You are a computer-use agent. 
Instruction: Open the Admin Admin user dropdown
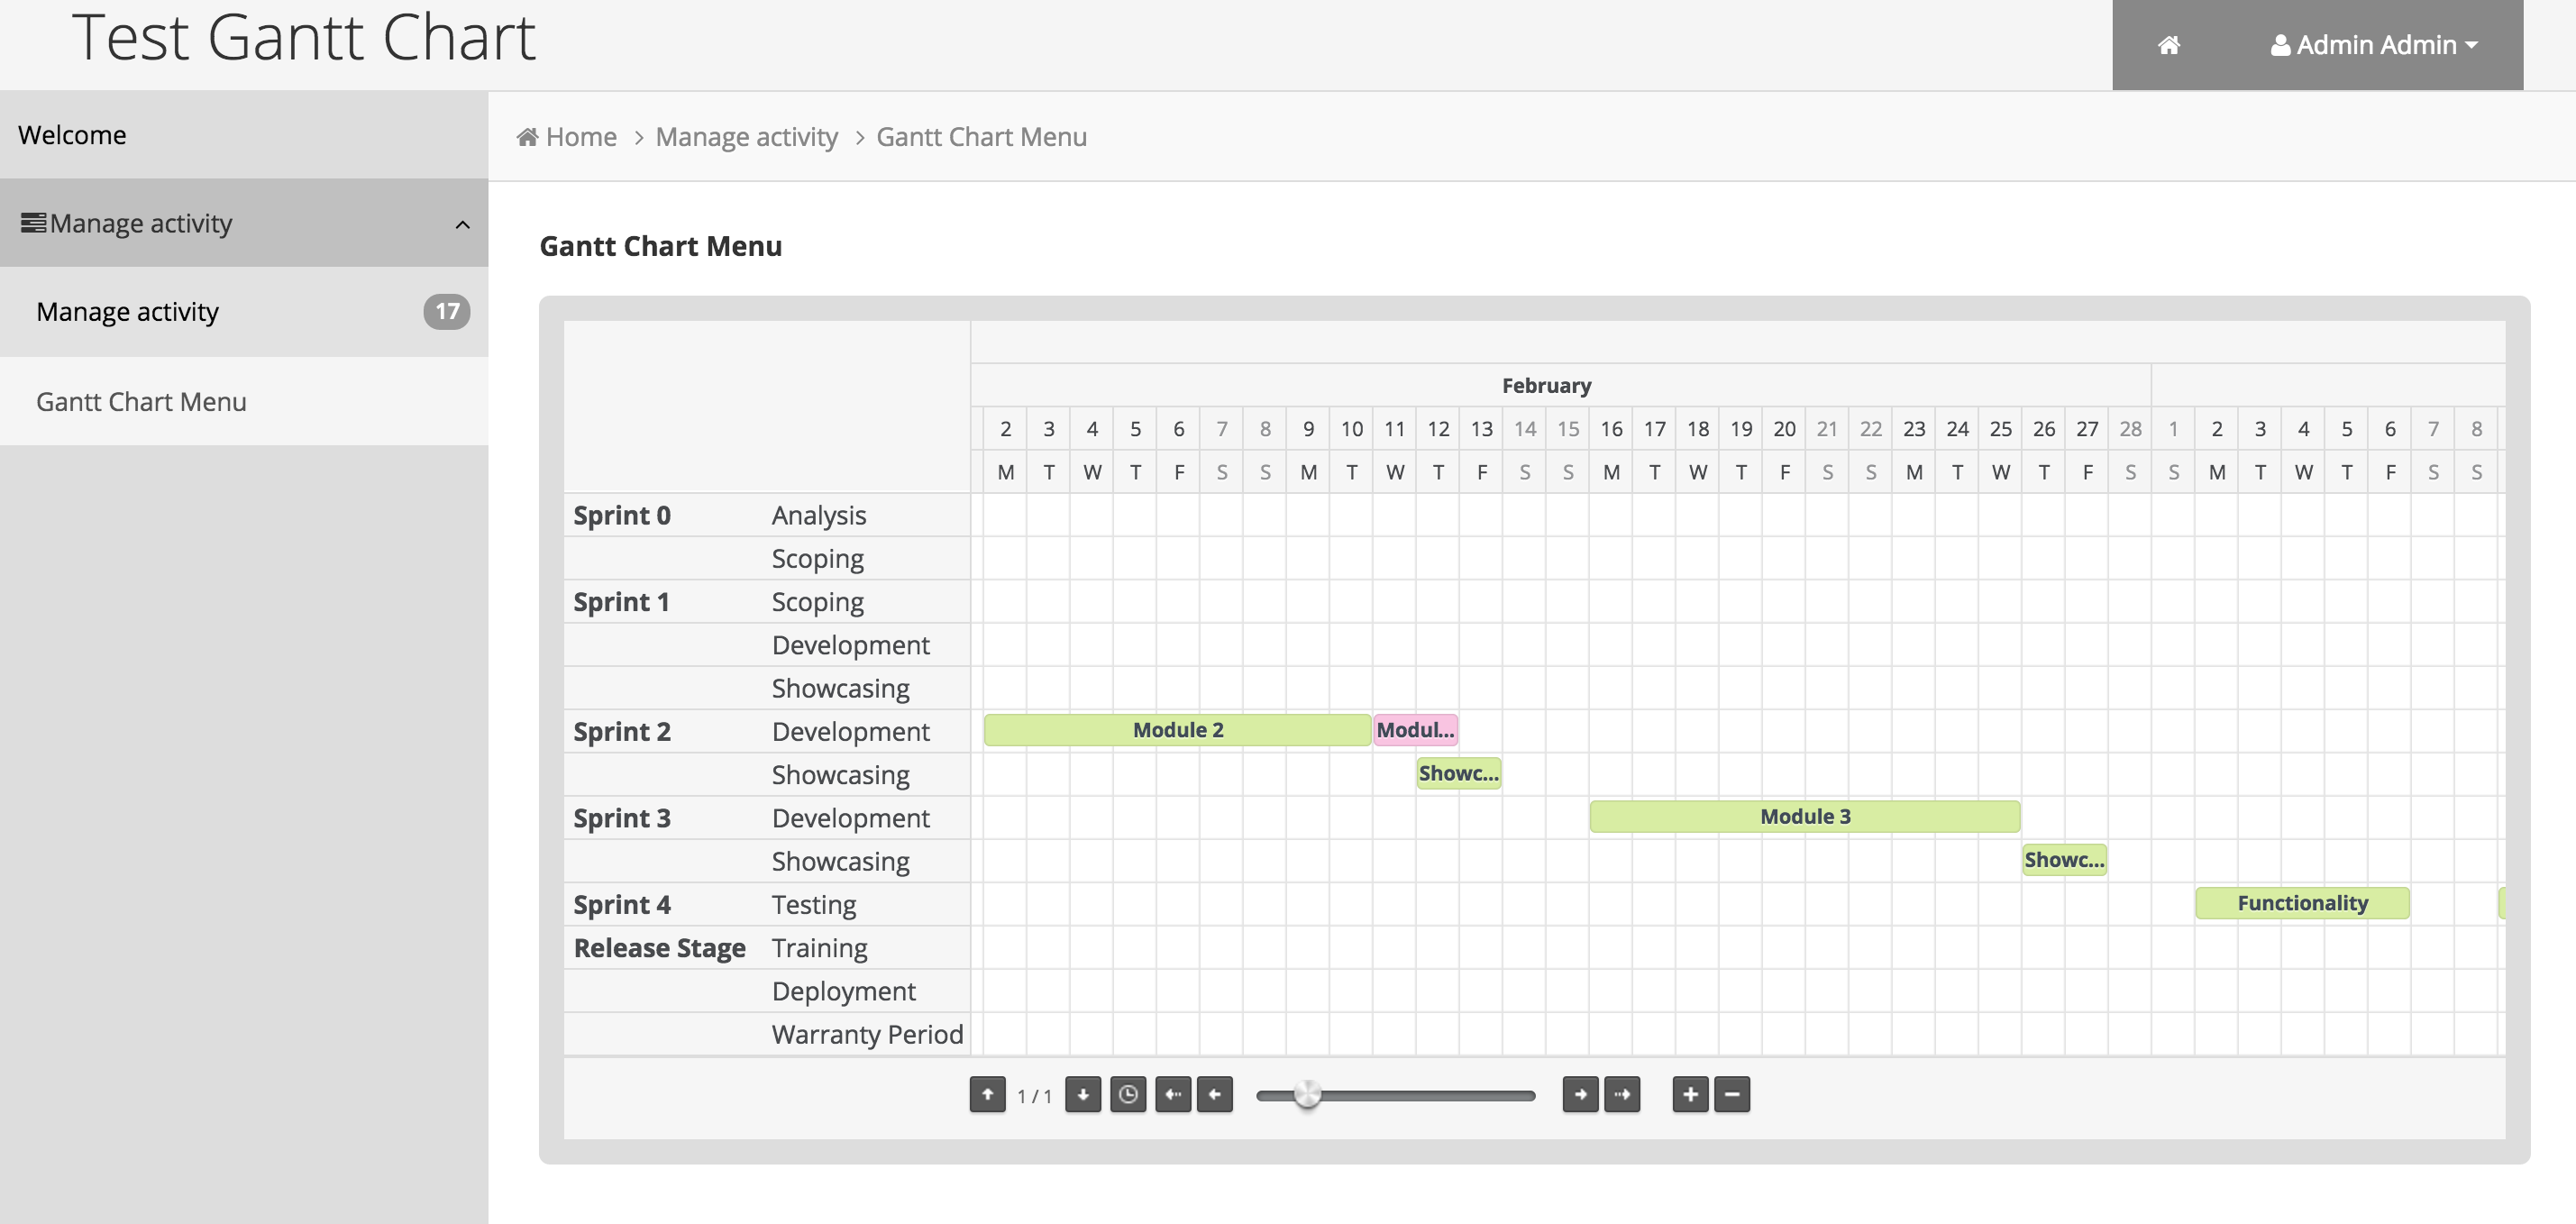click(x=2374, y=45)
